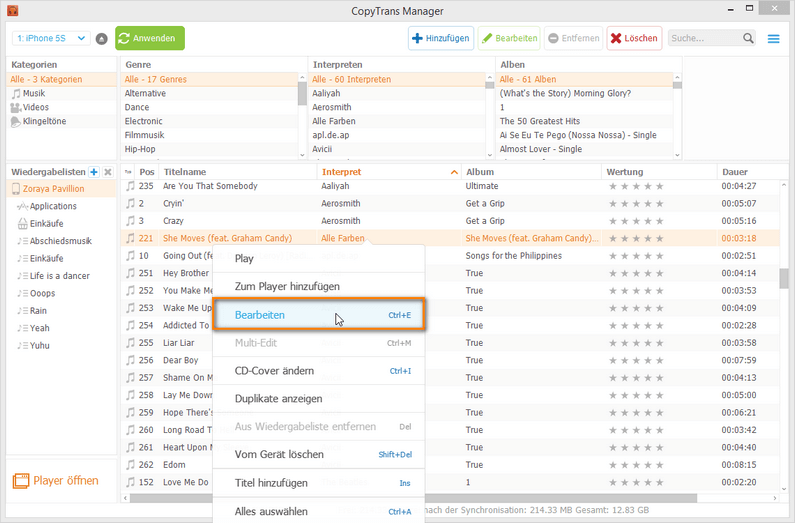Click the search magnifier icon
Viewport: 795px width, 523px height.
point(748,38)
